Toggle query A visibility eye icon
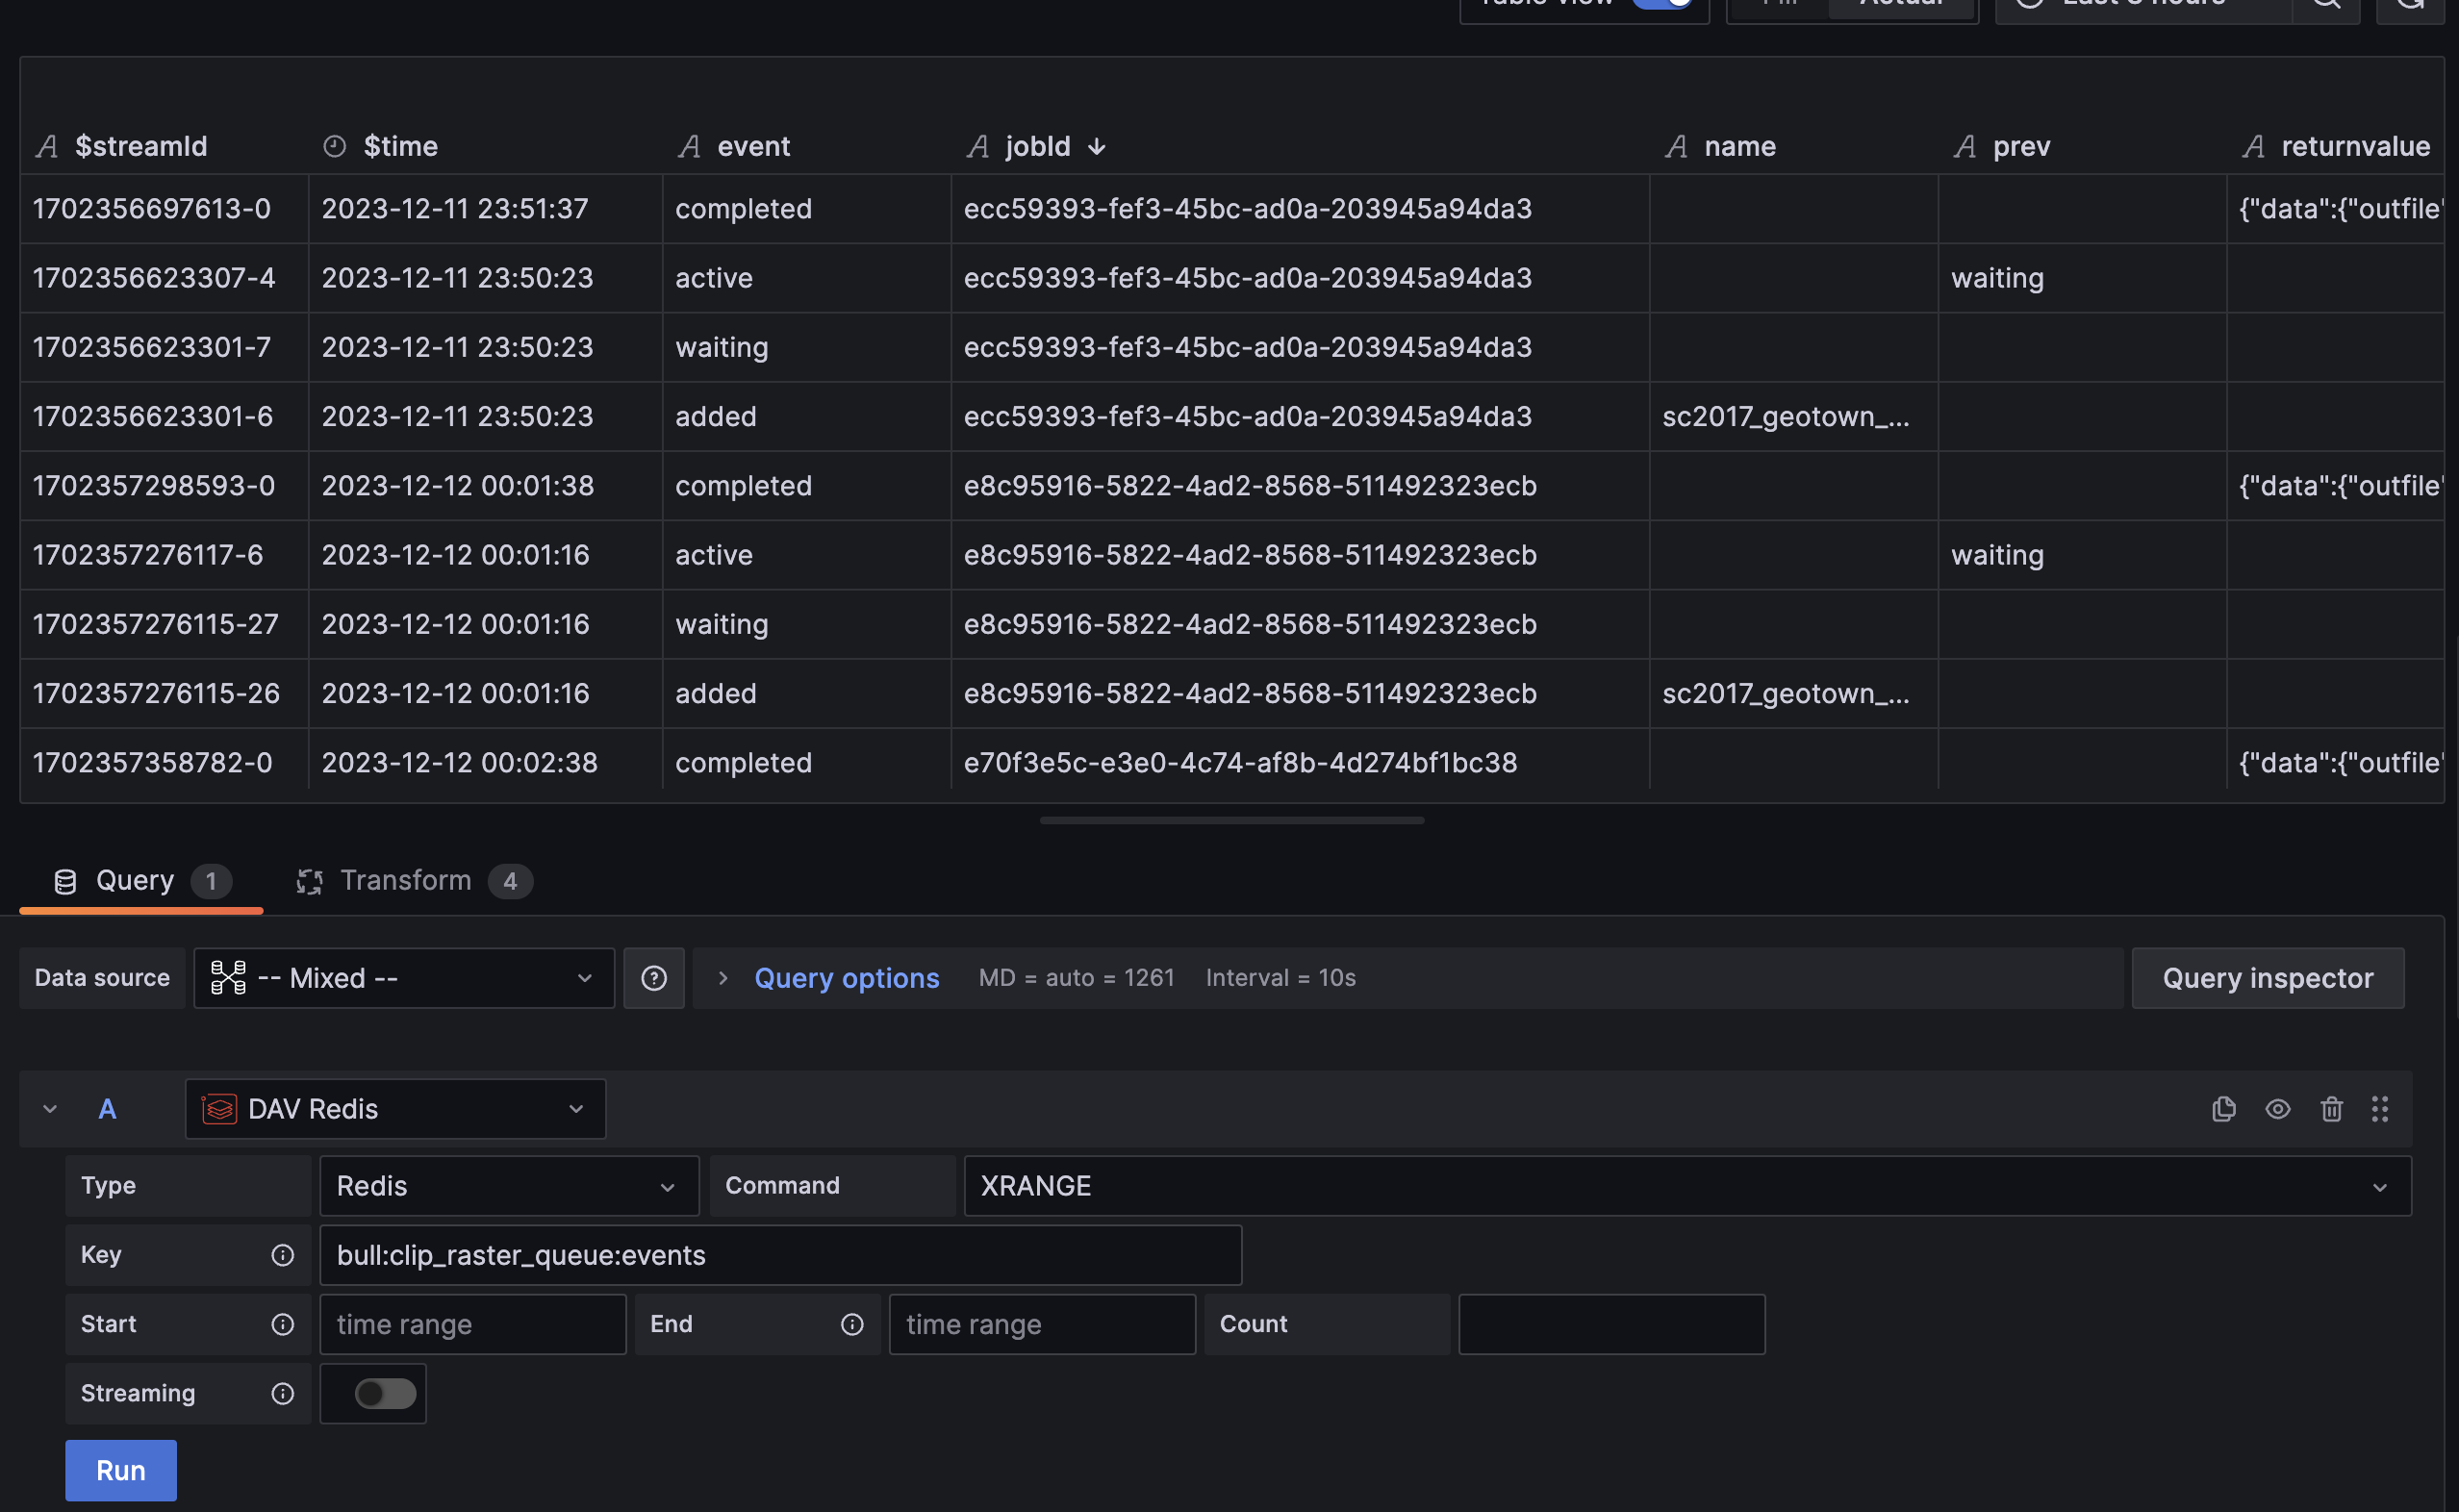Viewport: 2459px width, 1512px height. tap(2278, 1109)
